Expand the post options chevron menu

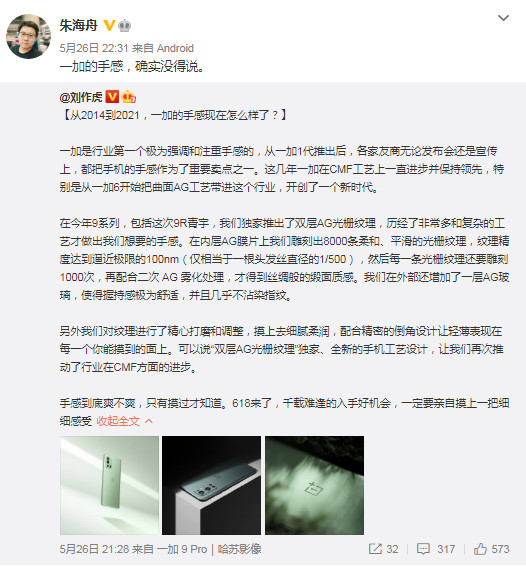click(x=503, y=18)
